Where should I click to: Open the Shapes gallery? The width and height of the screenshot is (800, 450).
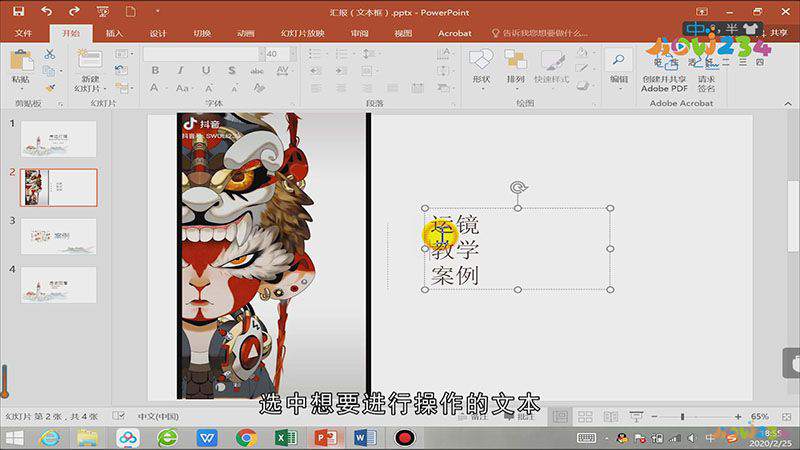(481, 67)
